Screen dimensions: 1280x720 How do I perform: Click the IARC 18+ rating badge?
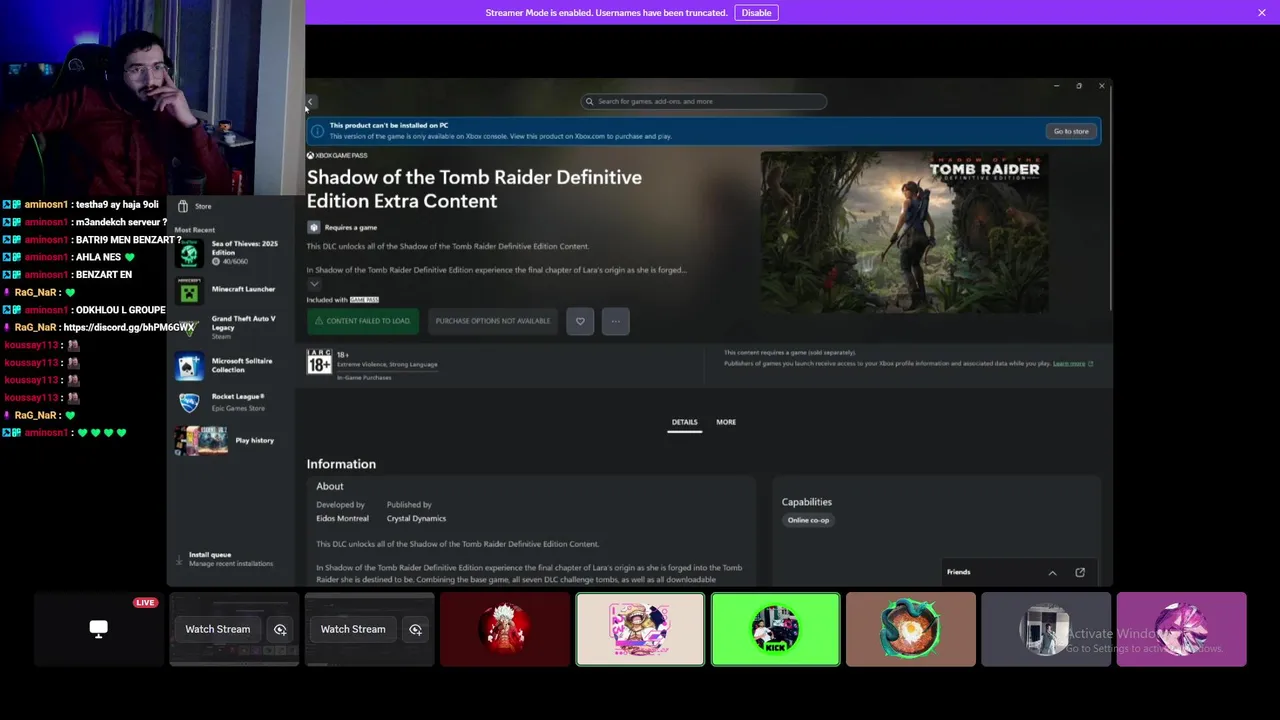[x=319, y=363]
